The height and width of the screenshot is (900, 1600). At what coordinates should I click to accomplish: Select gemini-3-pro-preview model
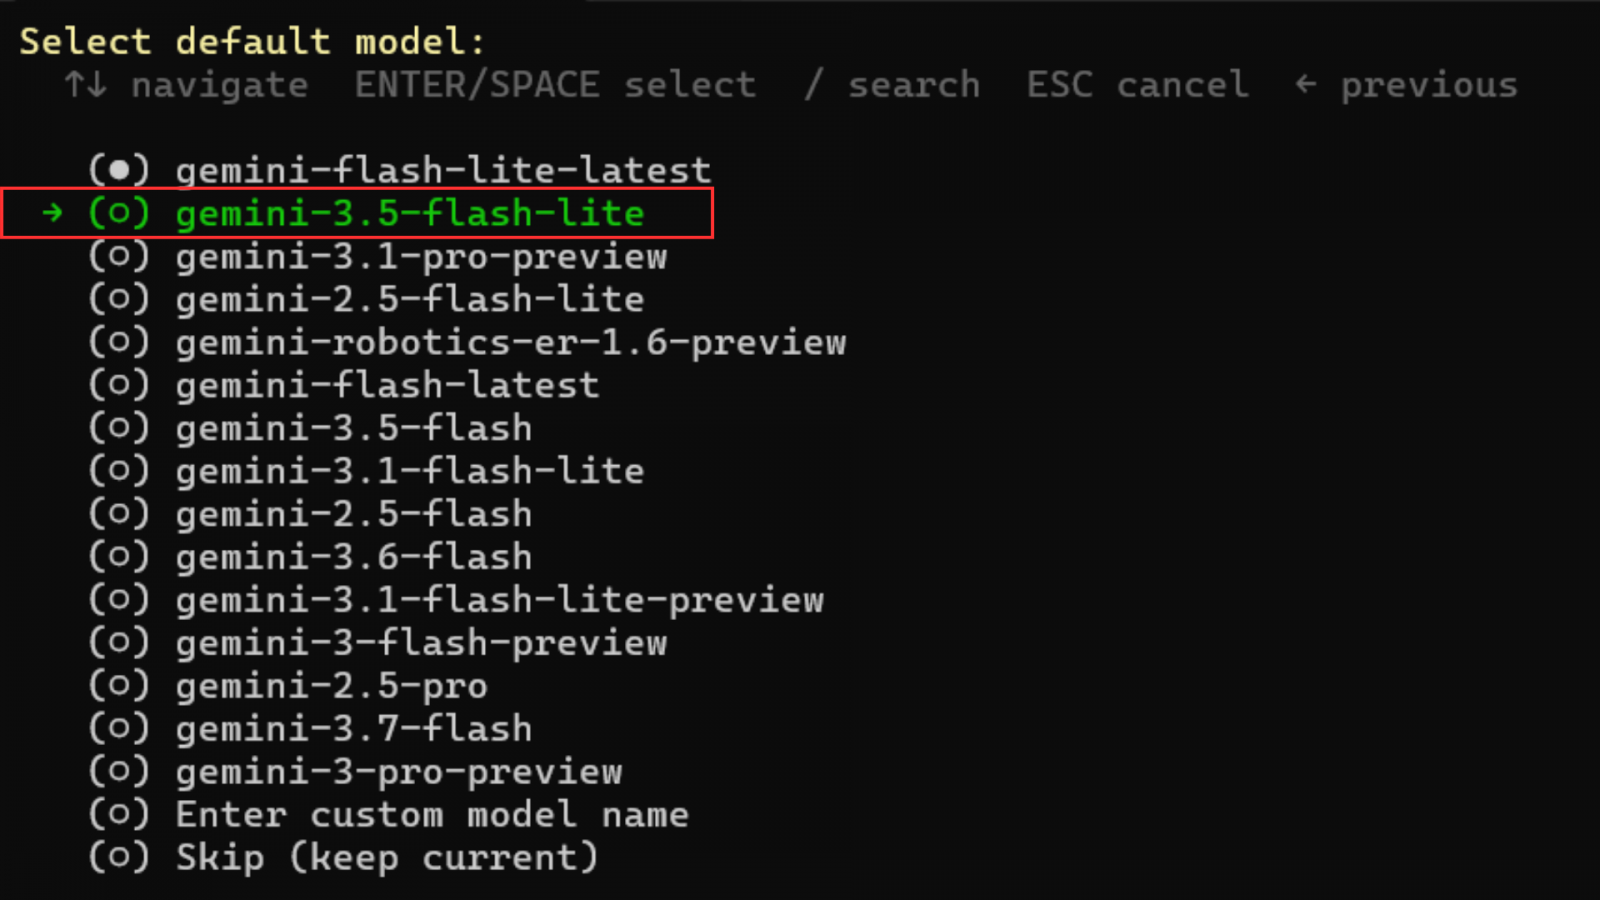pyautogui.click(x=355, y=772)
